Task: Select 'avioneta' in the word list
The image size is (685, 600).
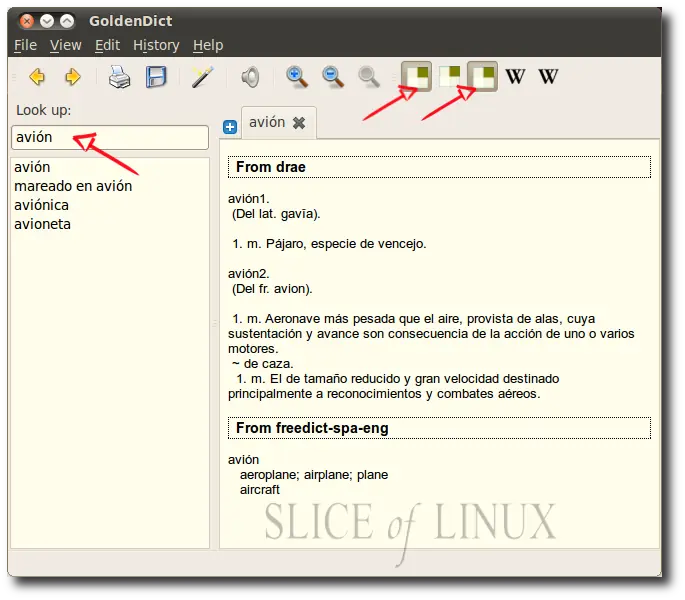Action: (x=42, y=224)
